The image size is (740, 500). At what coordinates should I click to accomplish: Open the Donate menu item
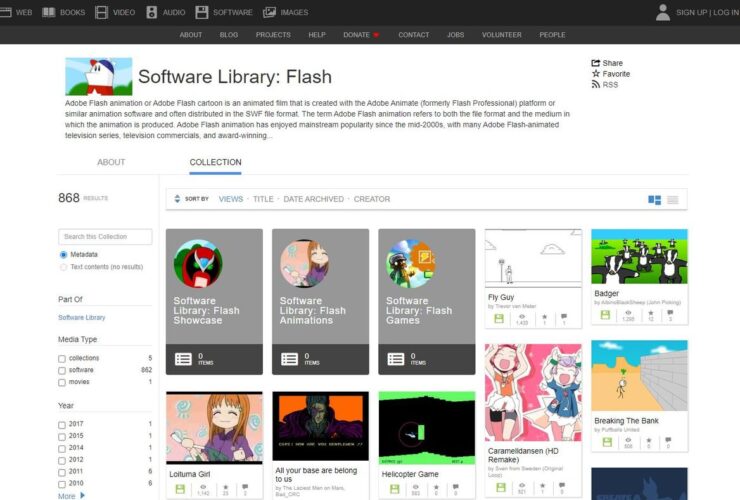pyautogui.click(x=356, y=35)
